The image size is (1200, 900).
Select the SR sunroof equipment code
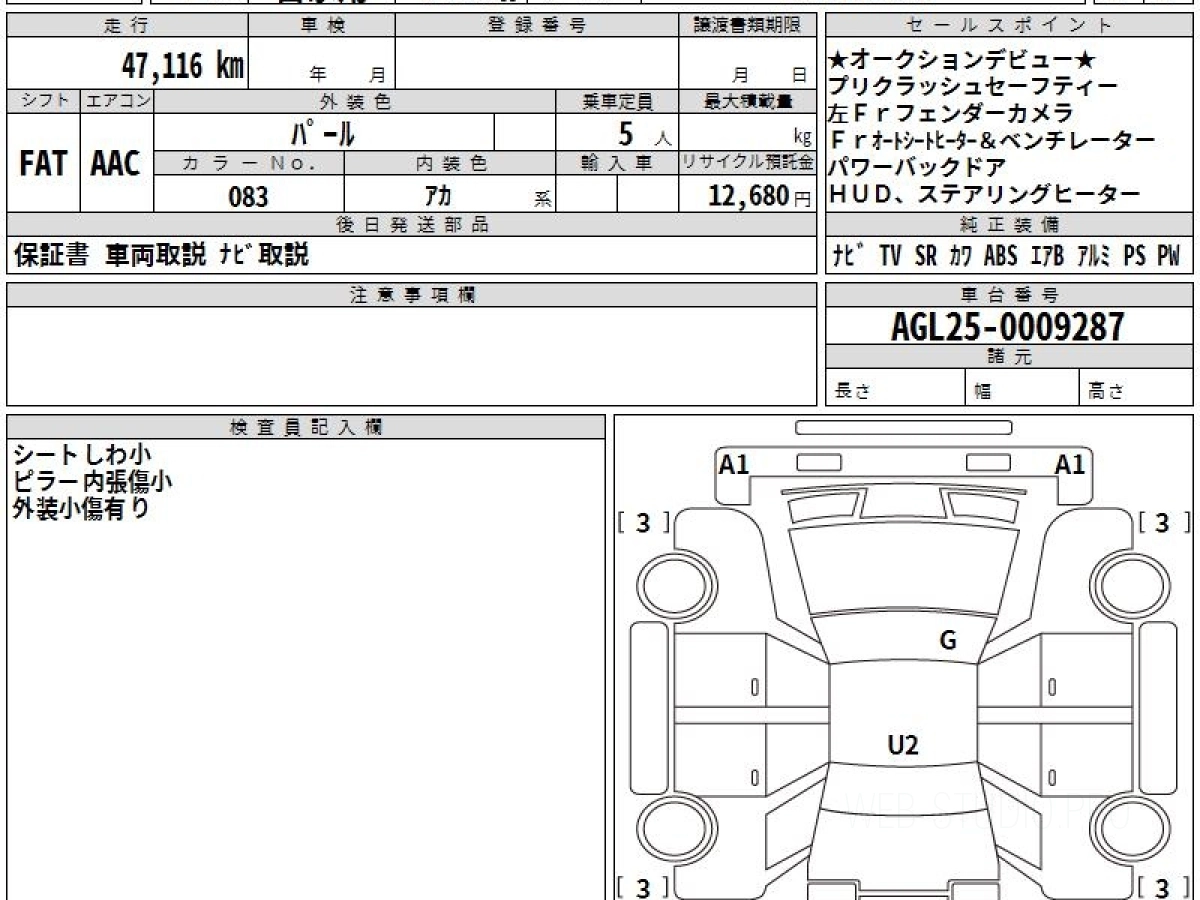click(x=926, y=256)
